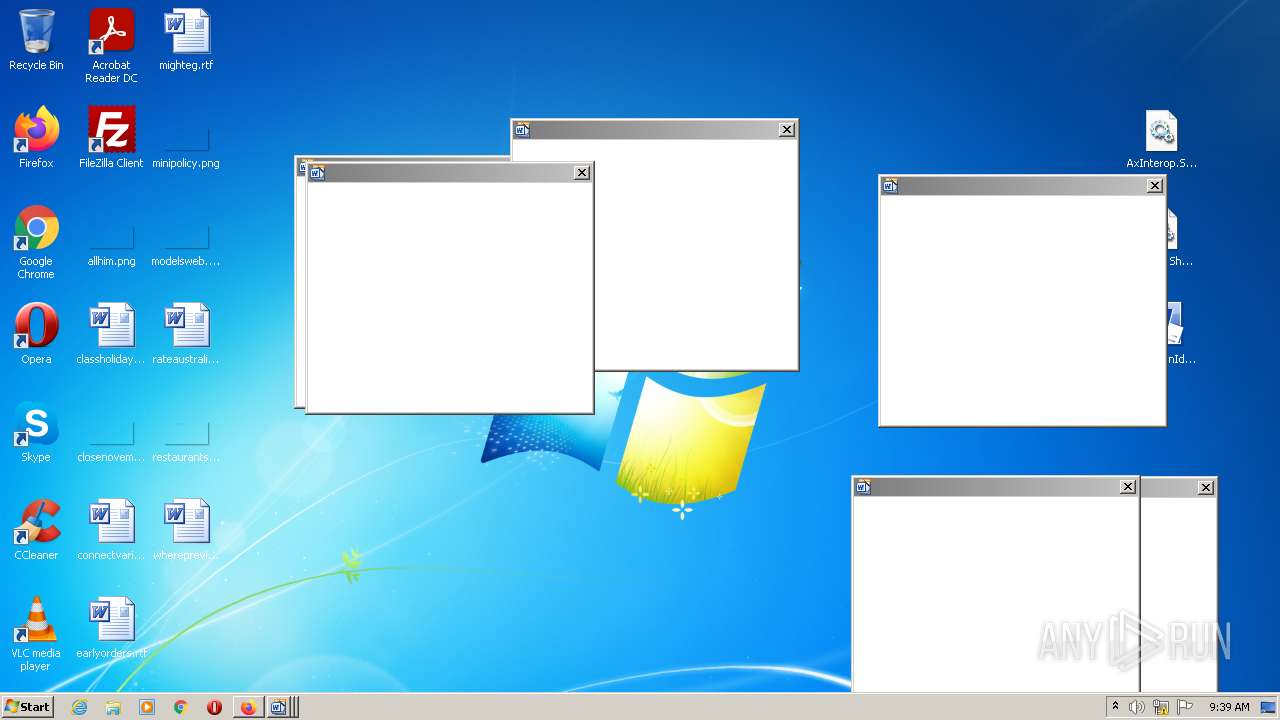
Task: Open the rateaustrali Word document icon
Action: click(x=186, y=334)
